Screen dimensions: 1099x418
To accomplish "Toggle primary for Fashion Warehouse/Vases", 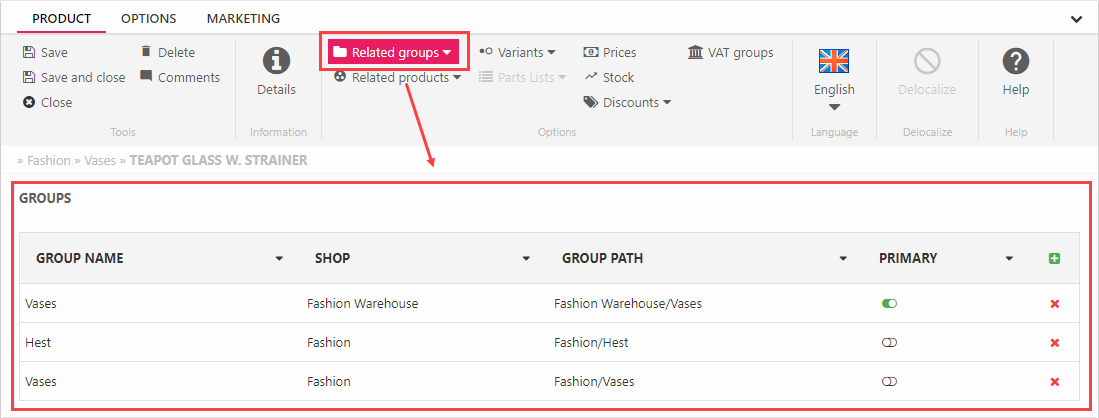I will click(x=889, y=304).
